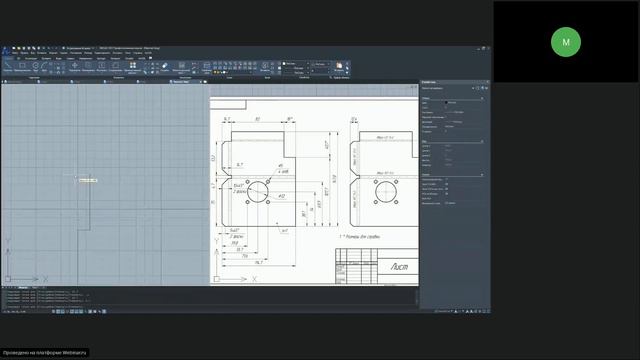Switch to the Model layout tab

click(23, 287)
